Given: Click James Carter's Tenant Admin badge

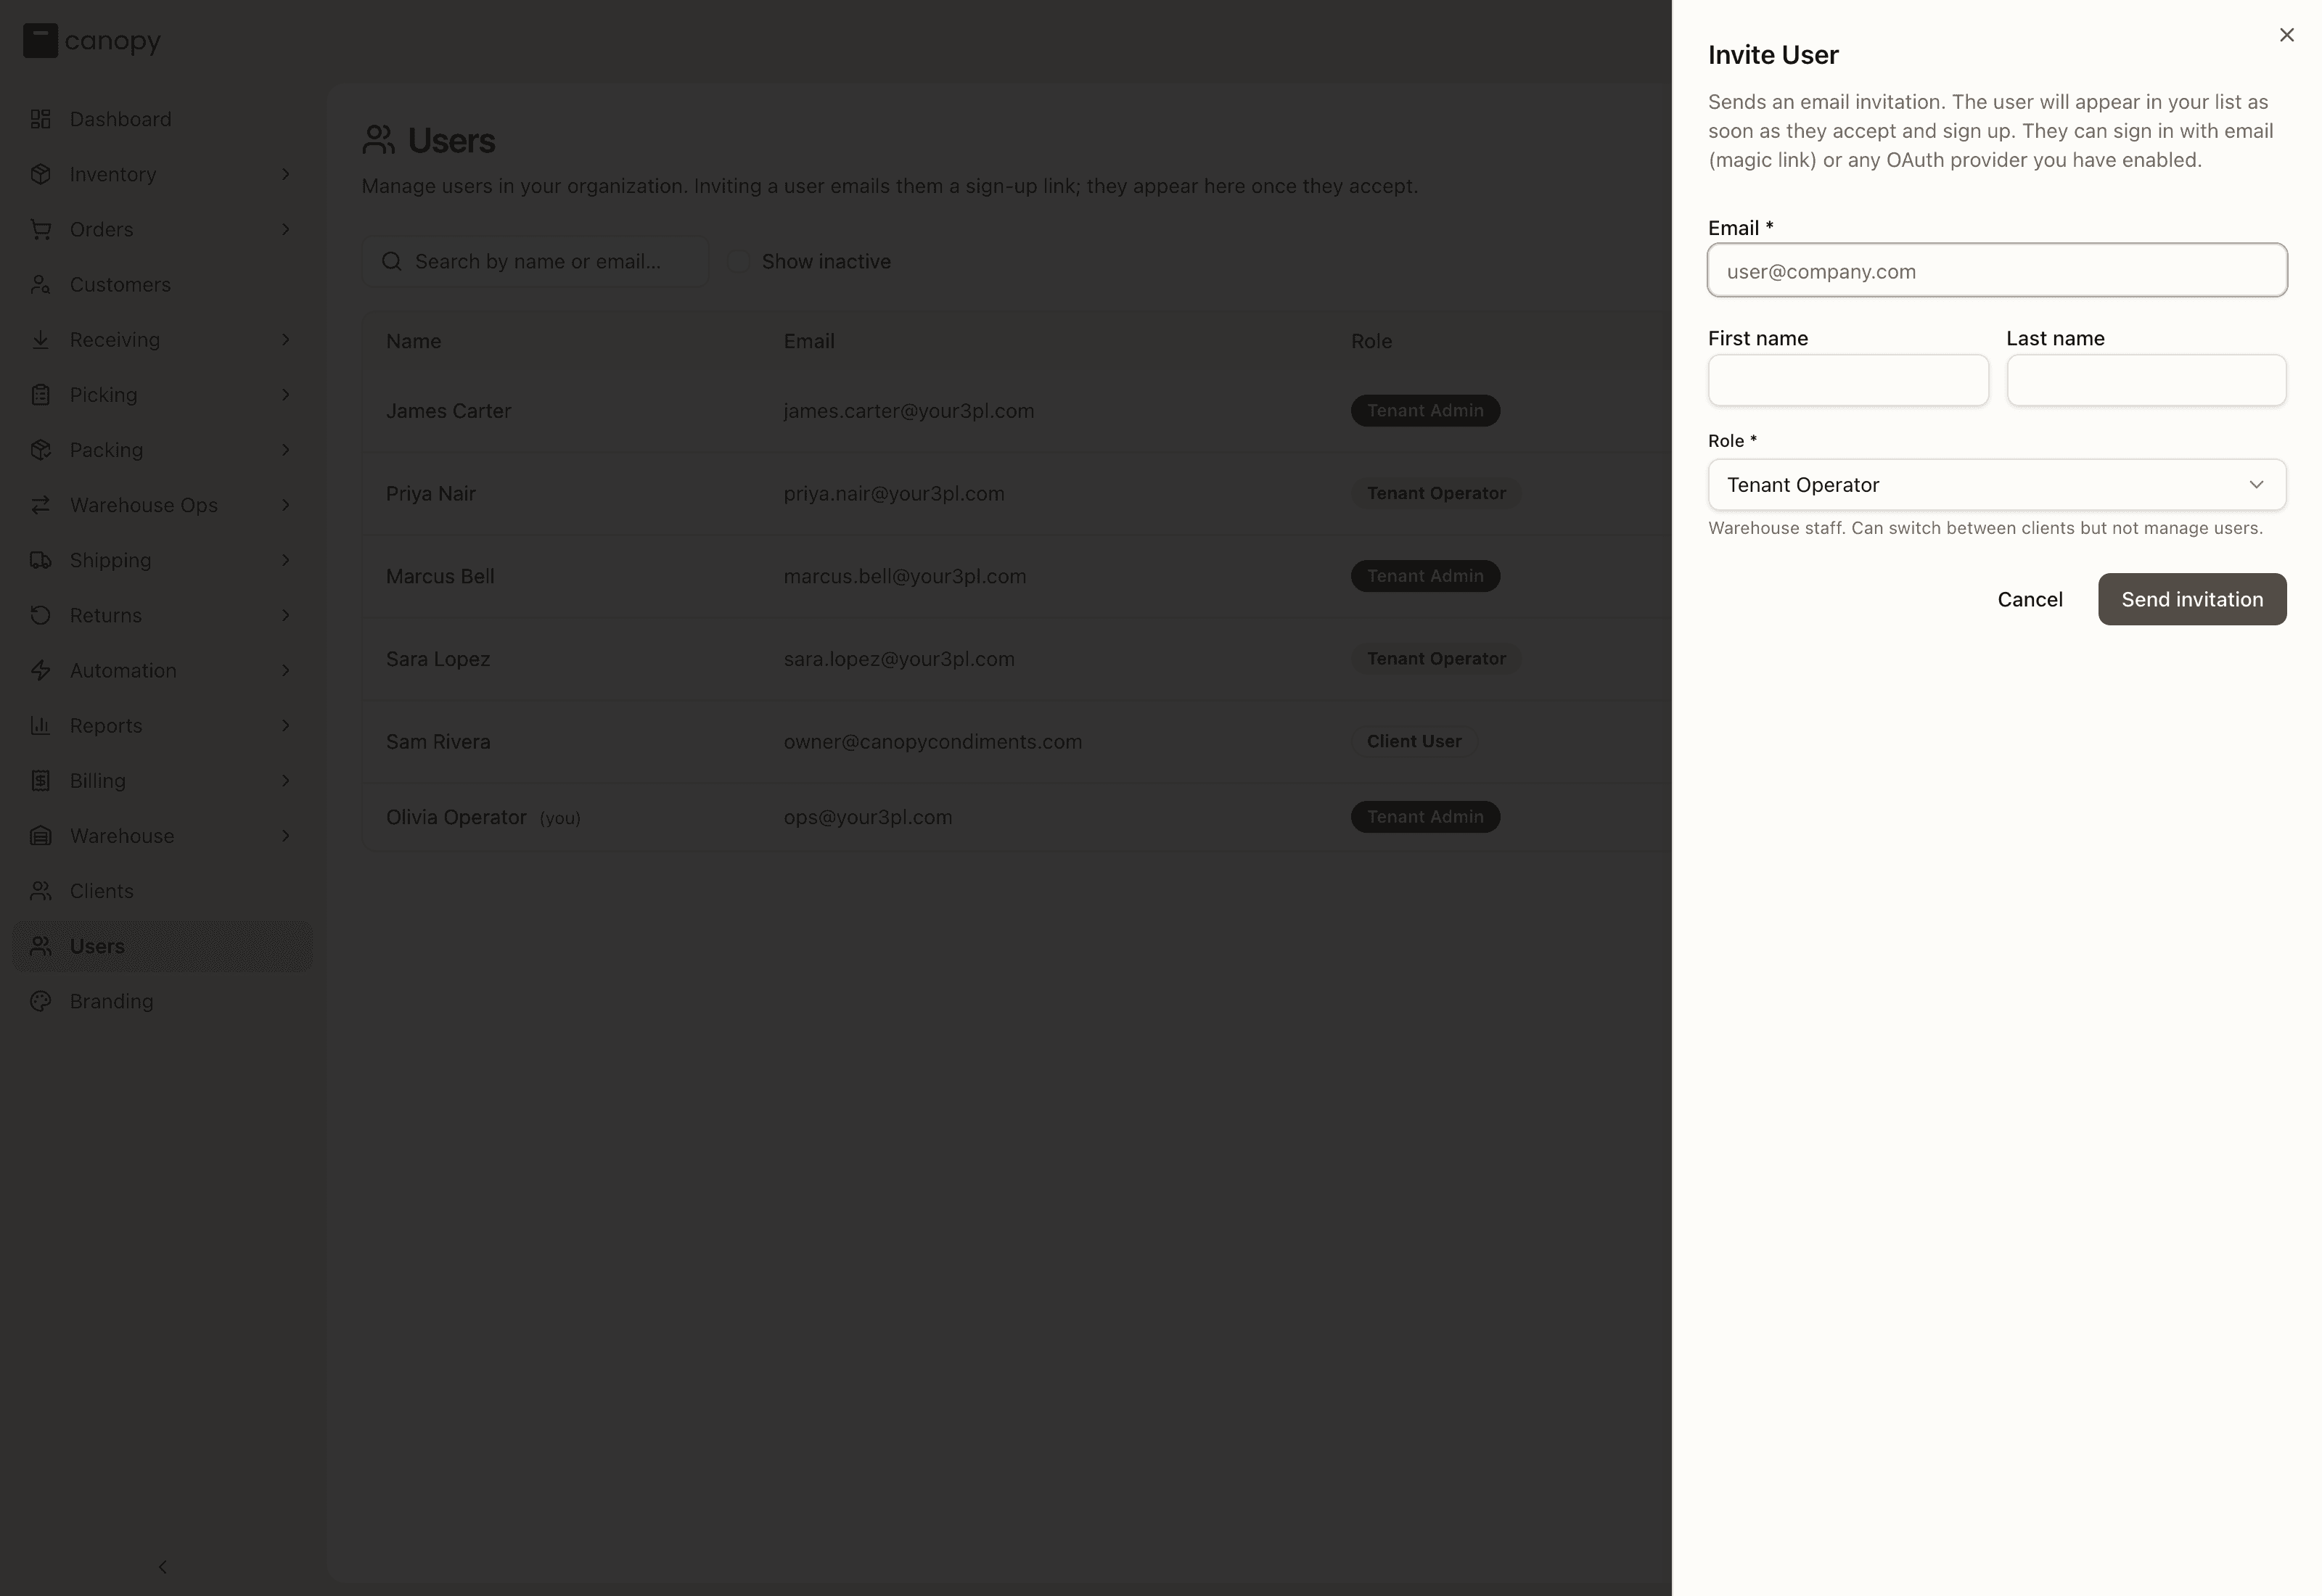Looking at the screenshot, I should tap(1425, 411).
